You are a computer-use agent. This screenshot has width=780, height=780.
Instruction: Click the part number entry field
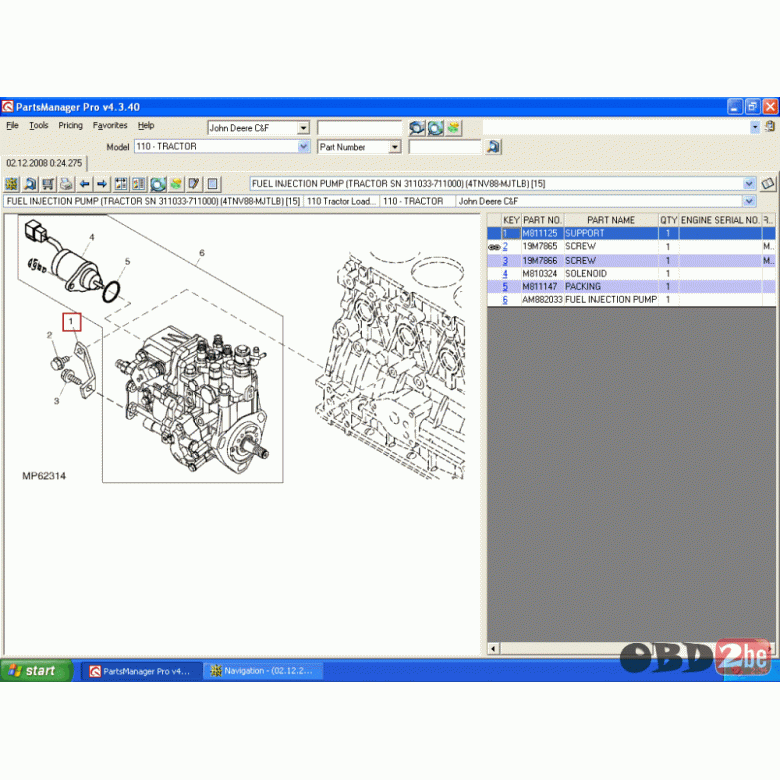(x=445, y=147)
